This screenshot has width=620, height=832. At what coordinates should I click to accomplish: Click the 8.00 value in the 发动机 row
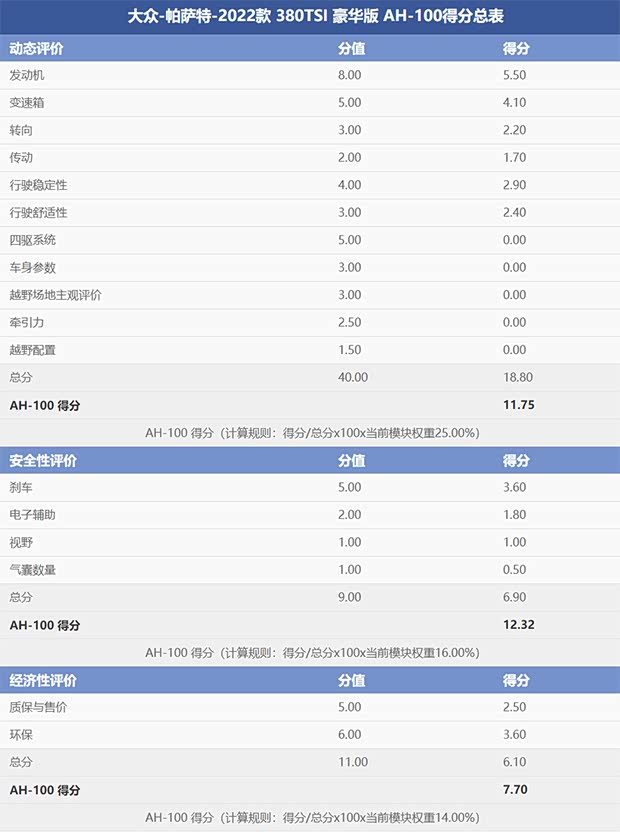pyautogui.click(x=349, y=75)
